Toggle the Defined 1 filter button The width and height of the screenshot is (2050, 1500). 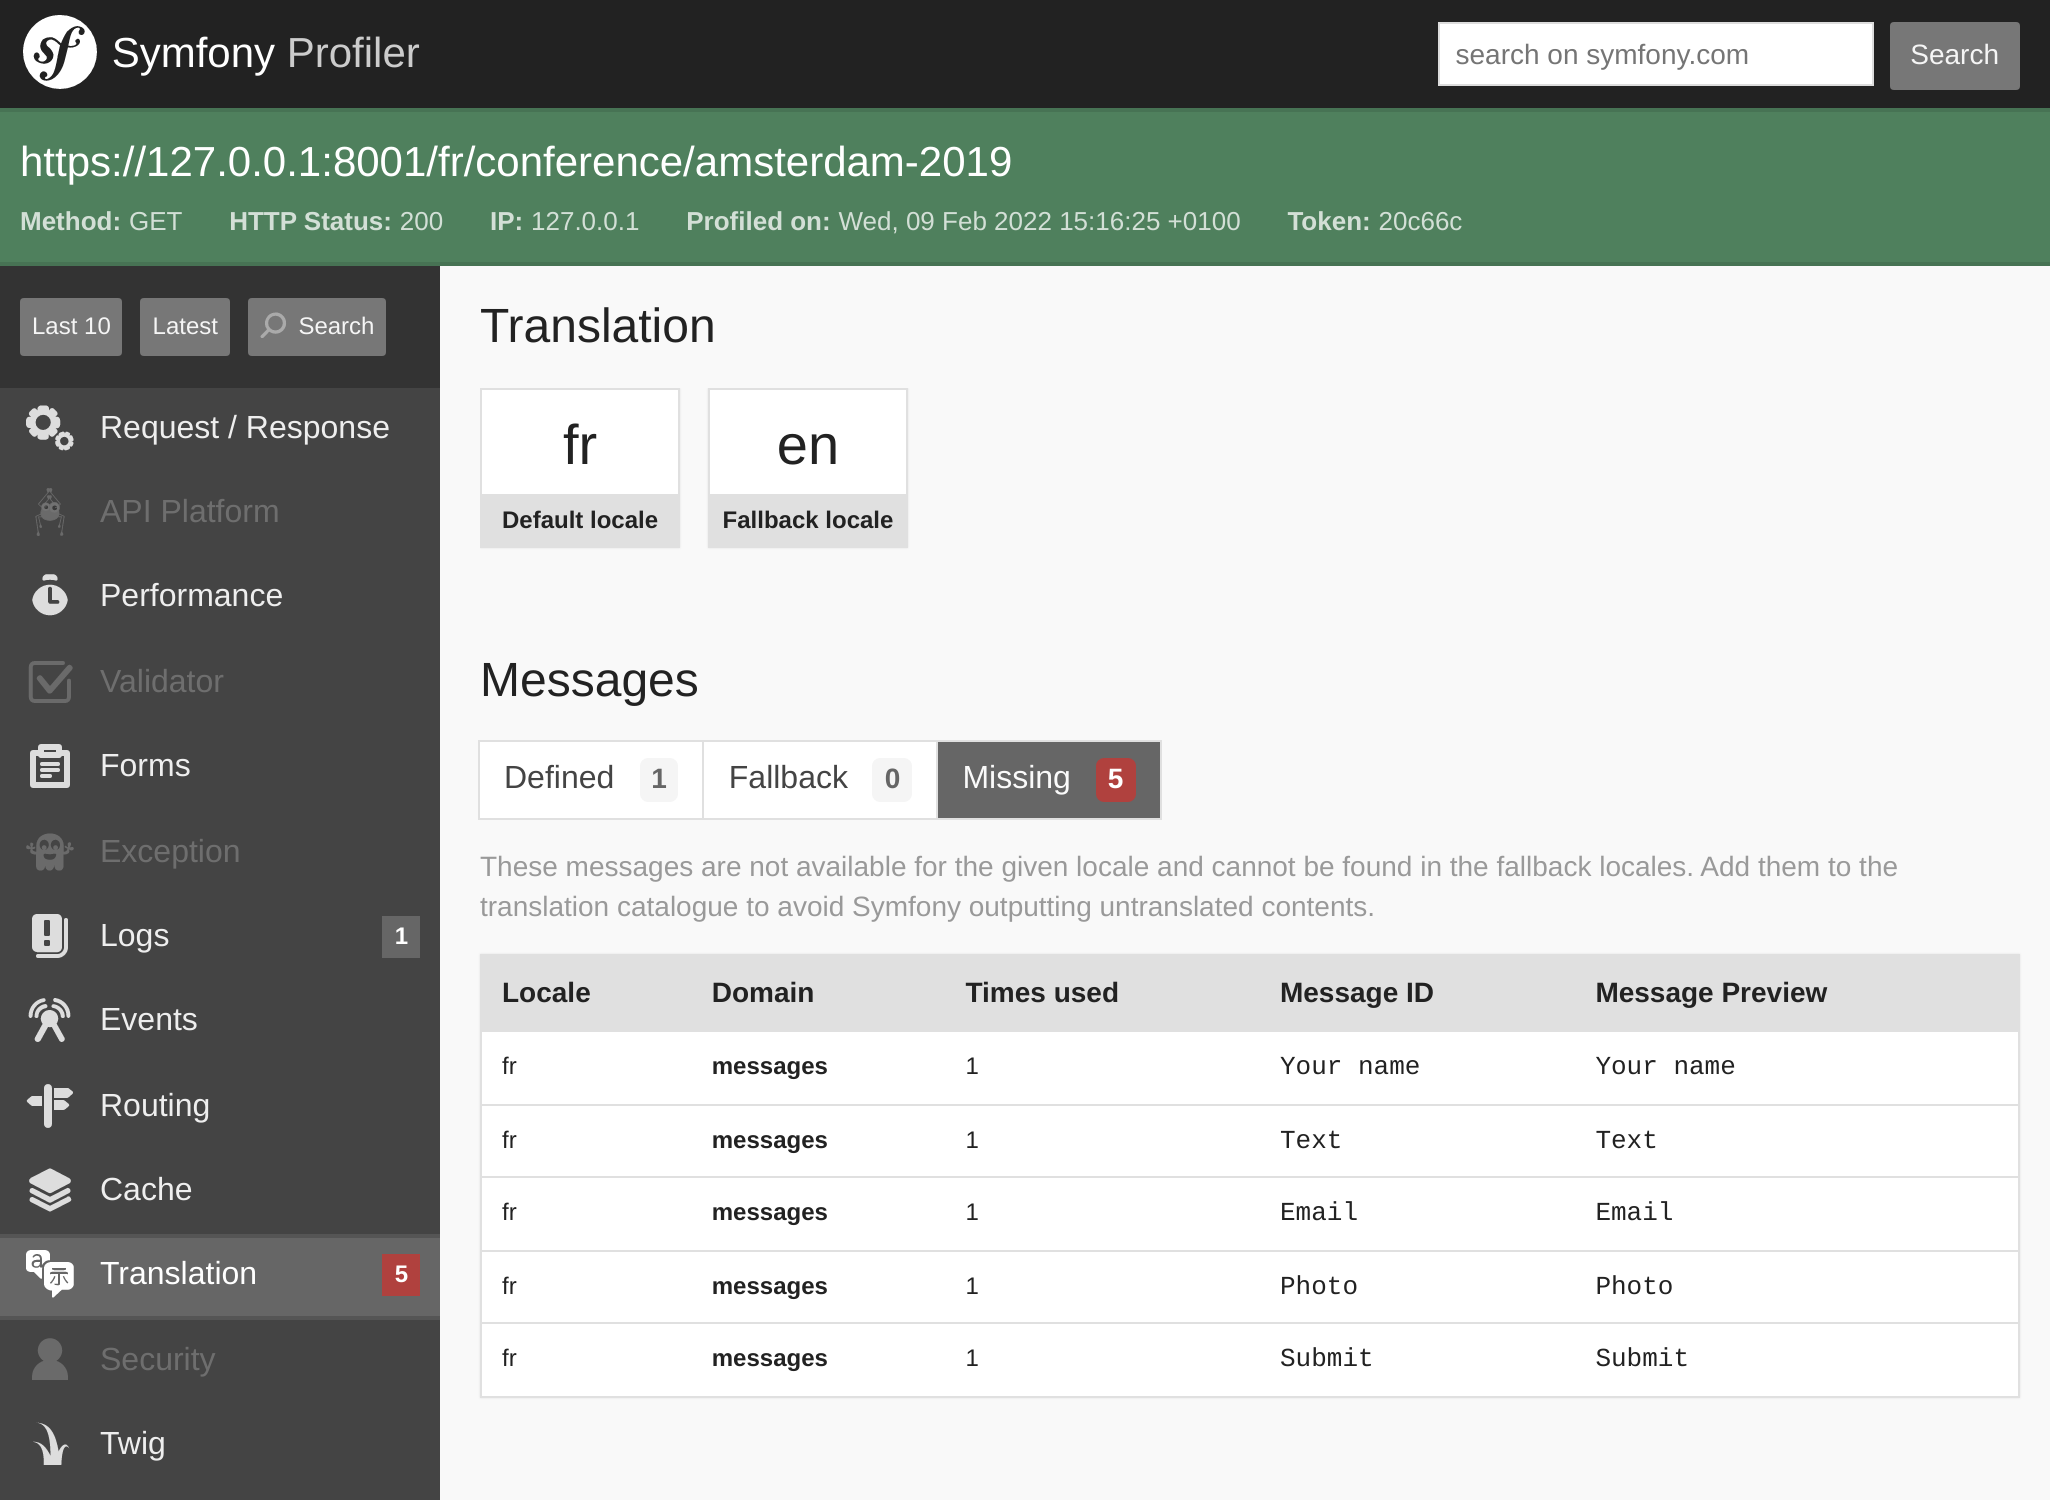(x=587, y=779)
